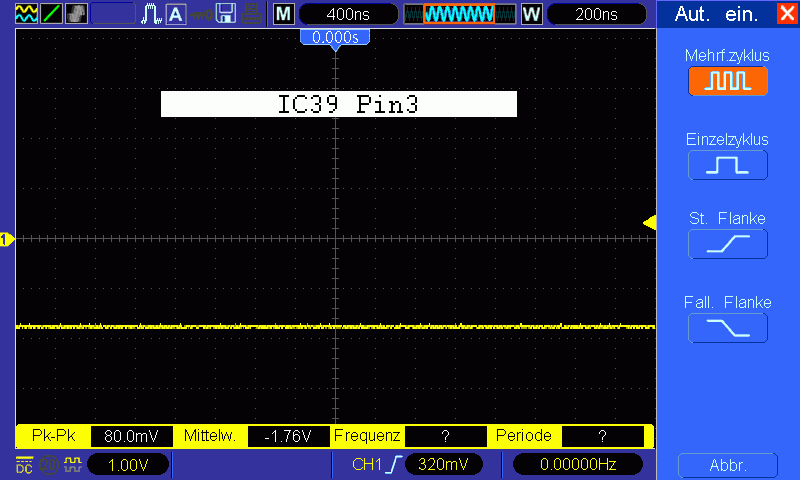Click the printer icon in toolbar

click(252, 14)
